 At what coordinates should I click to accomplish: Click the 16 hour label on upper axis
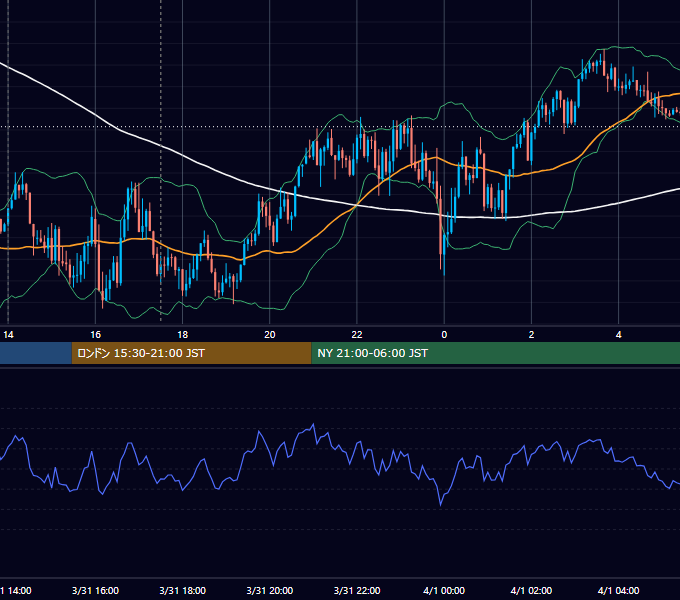tap(95, 335)
